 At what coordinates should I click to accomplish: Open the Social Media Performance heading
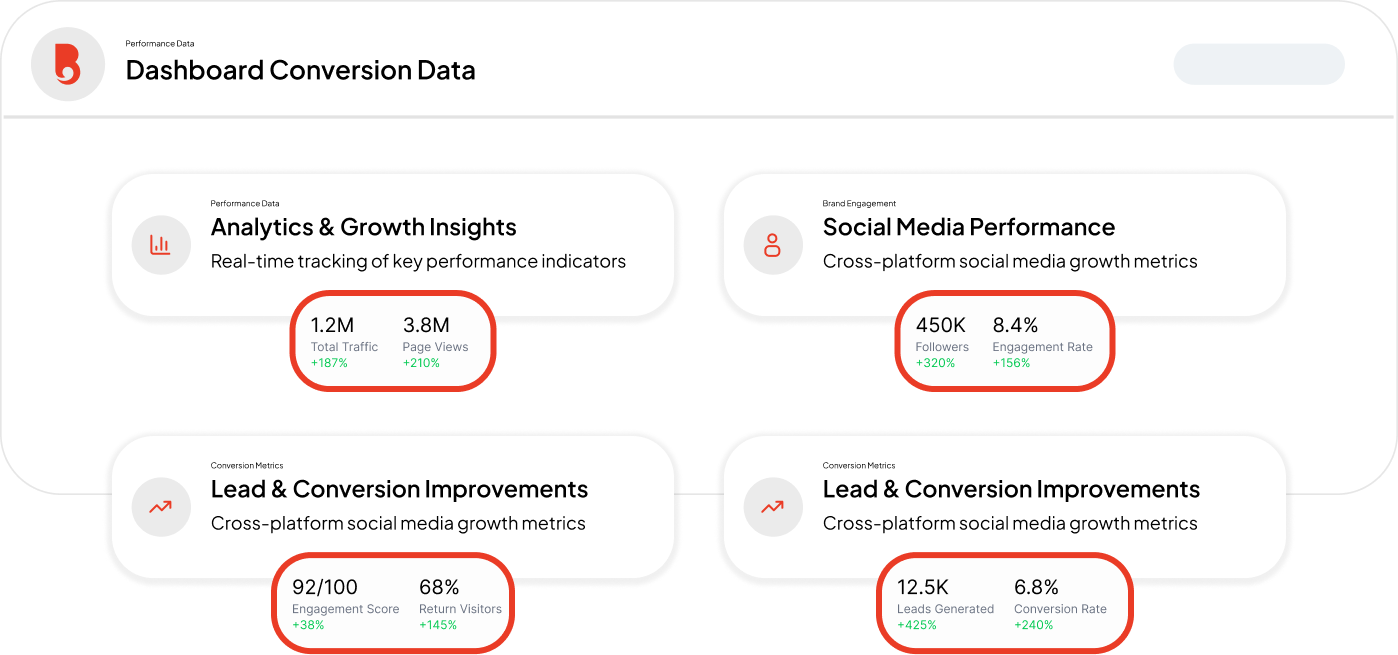[968, 227]
